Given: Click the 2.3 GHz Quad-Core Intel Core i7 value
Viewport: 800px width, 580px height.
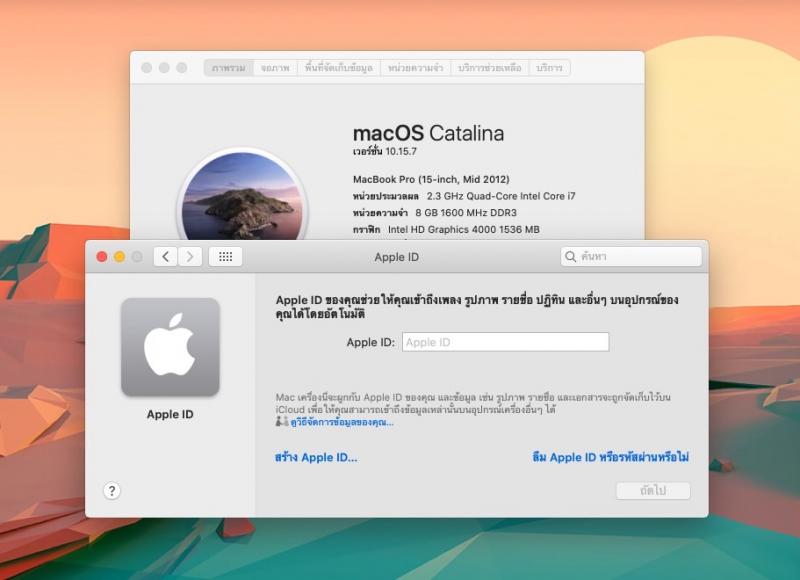Looking at the screenshot, I should tap(501, 196).
